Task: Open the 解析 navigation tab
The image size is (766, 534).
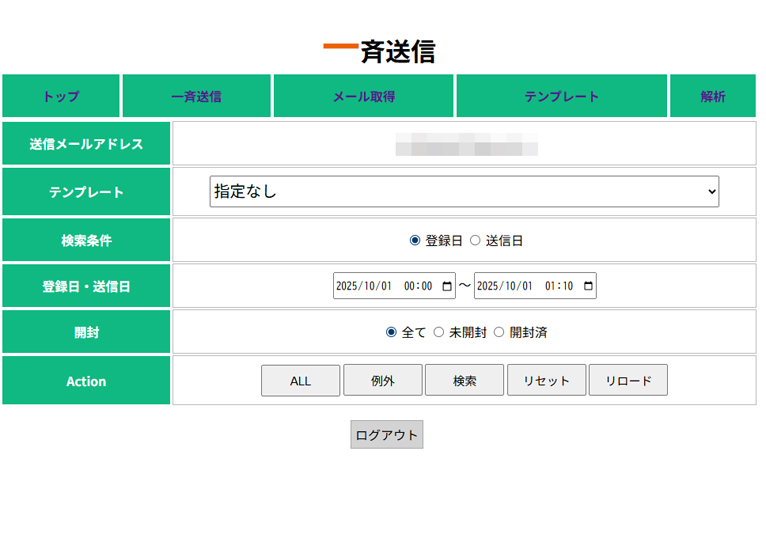Action: [713, 97]
